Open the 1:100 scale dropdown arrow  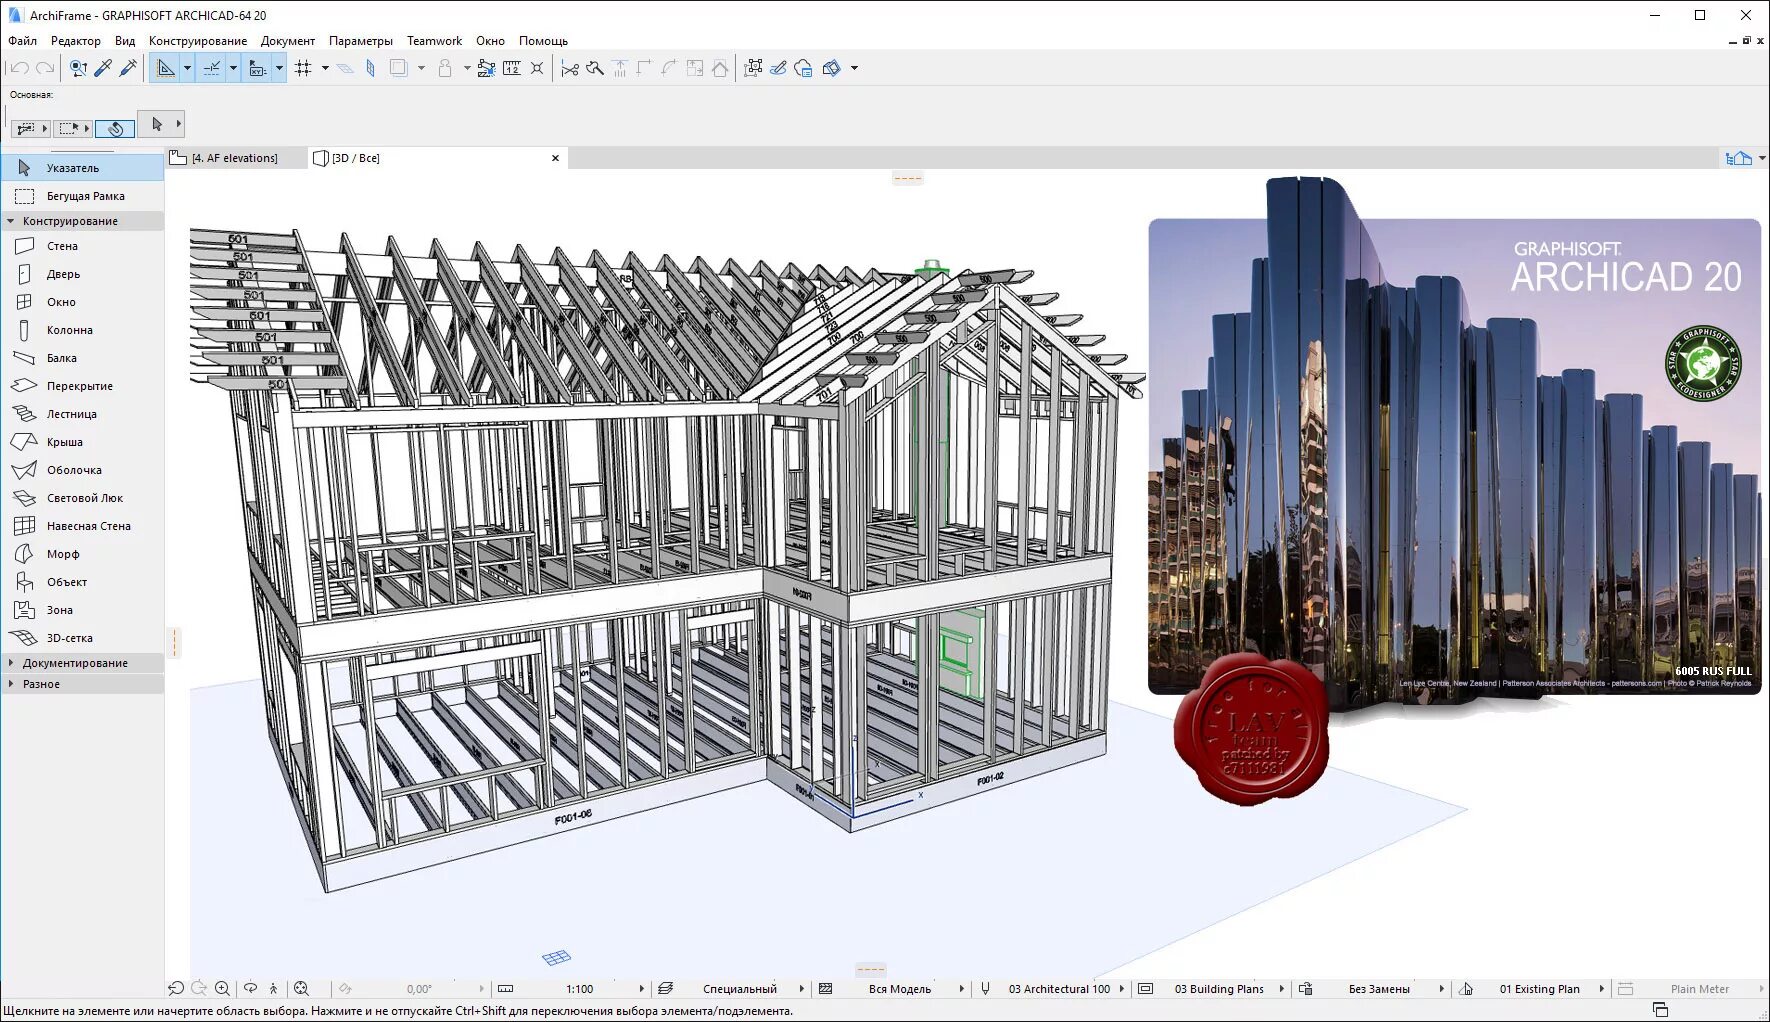click(642, 989)
